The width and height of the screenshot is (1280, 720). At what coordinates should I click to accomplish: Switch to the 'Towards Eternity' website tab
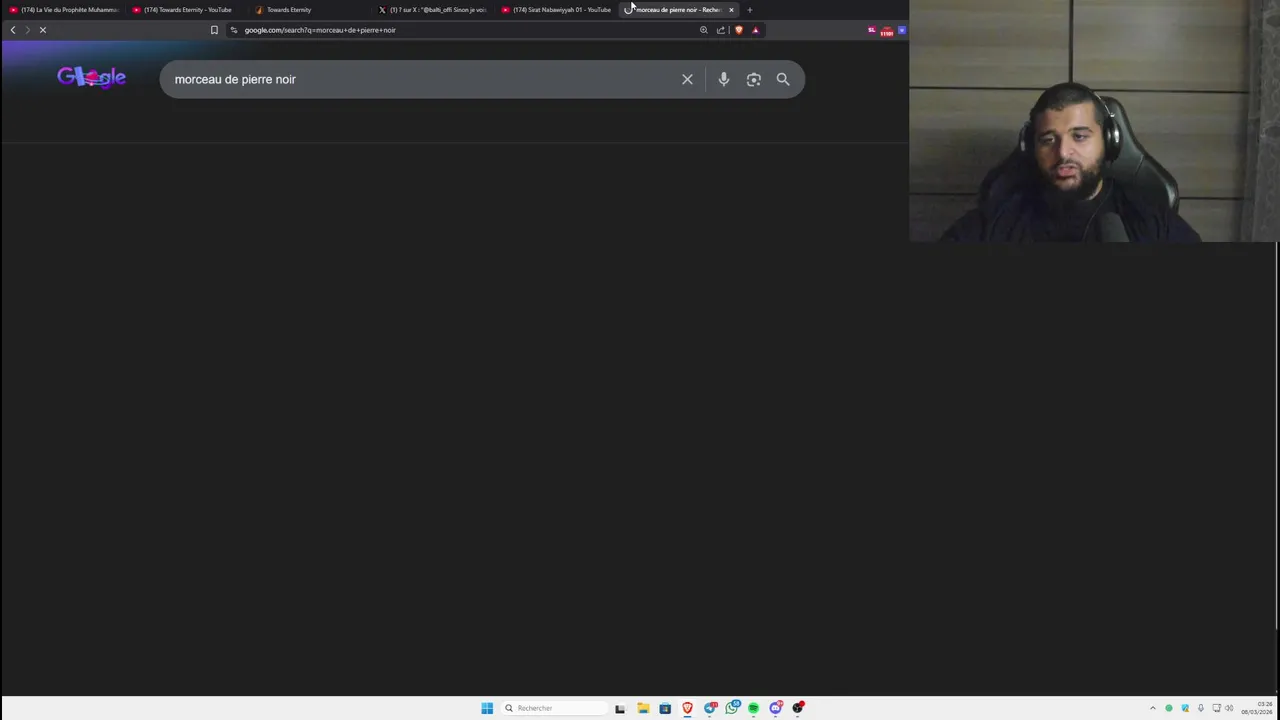coord(310,10)
